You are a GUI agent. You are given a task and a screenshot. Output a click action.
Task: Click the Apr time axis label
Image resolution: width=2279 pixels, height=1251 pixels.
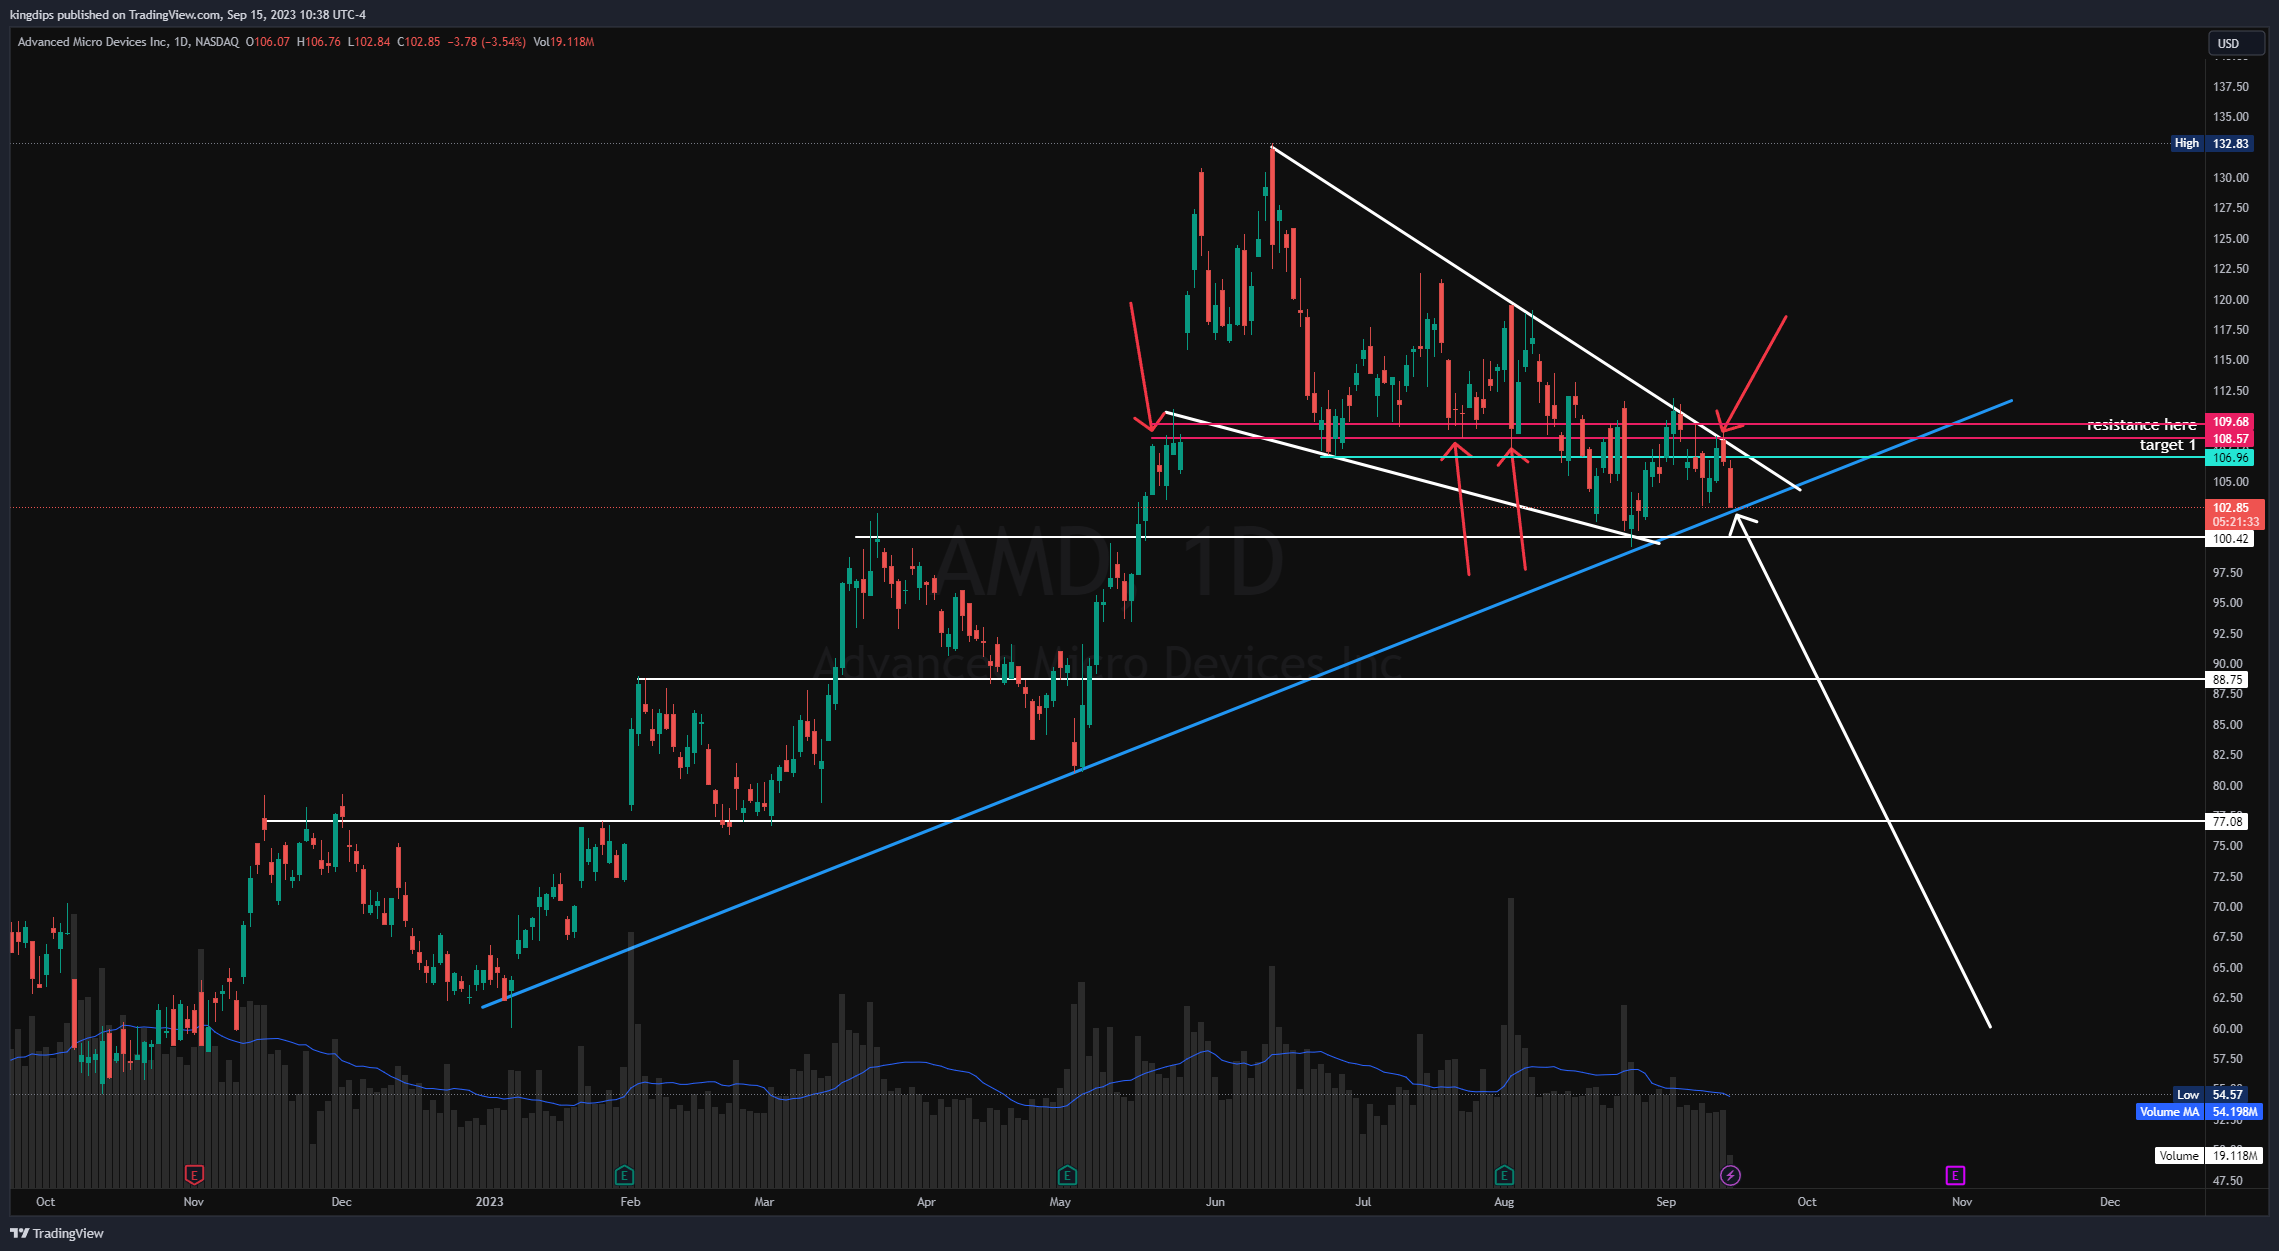coord(926,1202)
